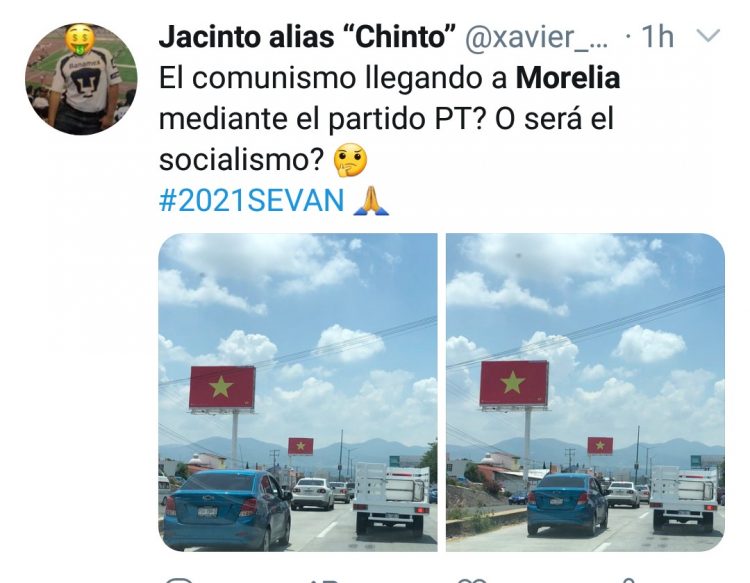
Task: Click the large star billboard in the left photo
Action: point(222,387)
